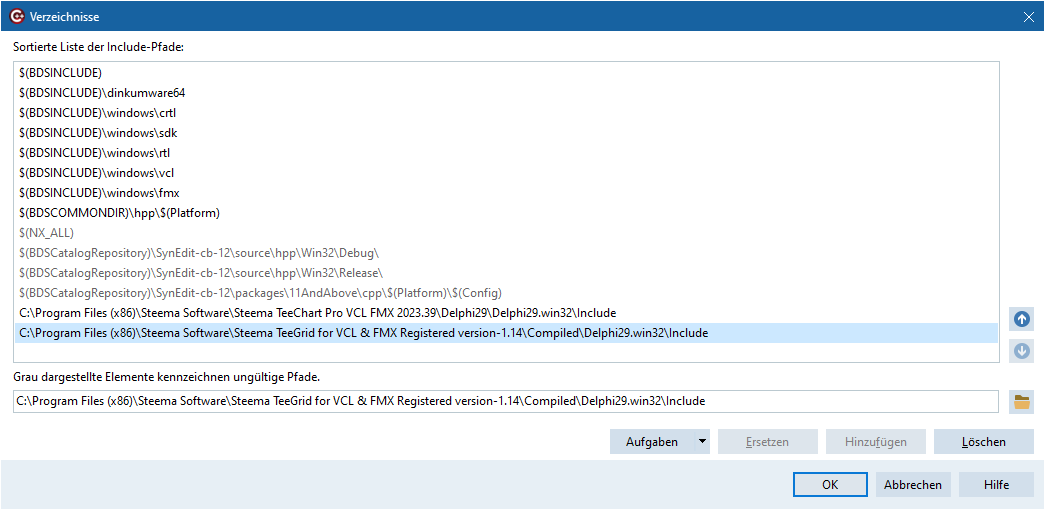Click the C++Builder app icon in title bar
Image resolution: width=1045 pixels, height=510 pixels.
[x=18, y=17]
